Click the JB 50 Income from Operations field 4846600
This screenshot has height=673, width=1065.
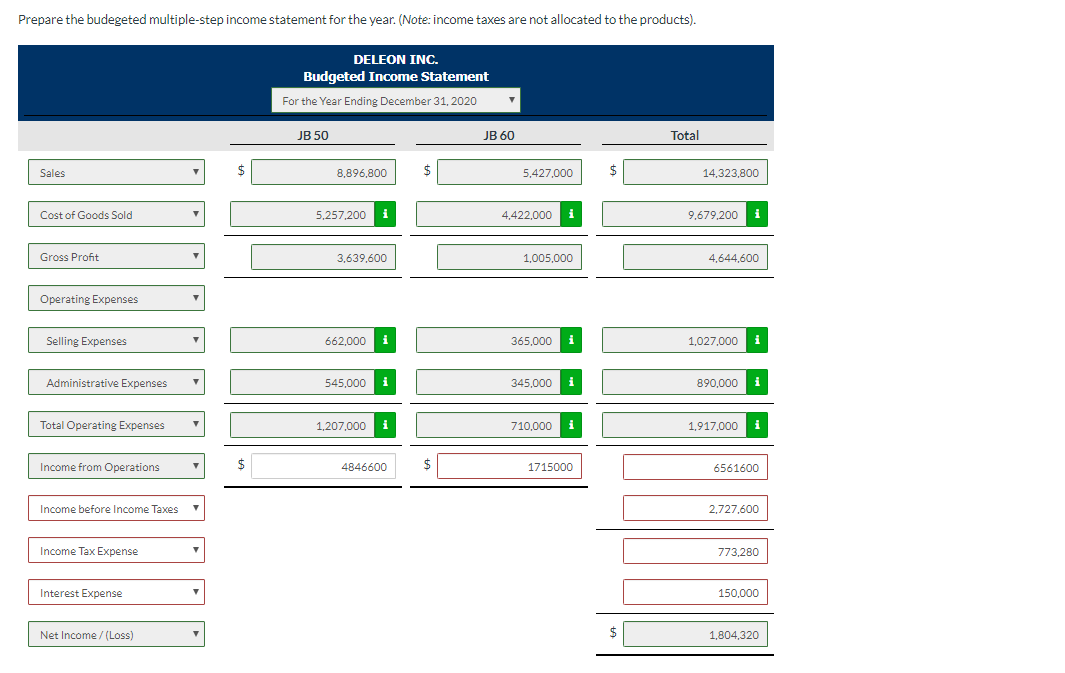coord(323,467)
